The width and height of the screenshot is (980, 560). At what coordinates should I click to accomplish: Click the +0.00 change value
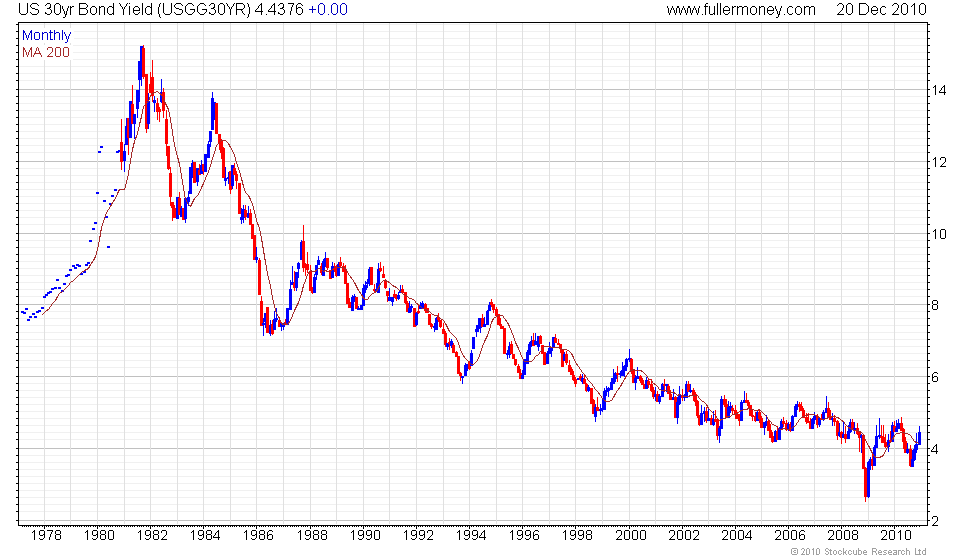click(328, 10)
